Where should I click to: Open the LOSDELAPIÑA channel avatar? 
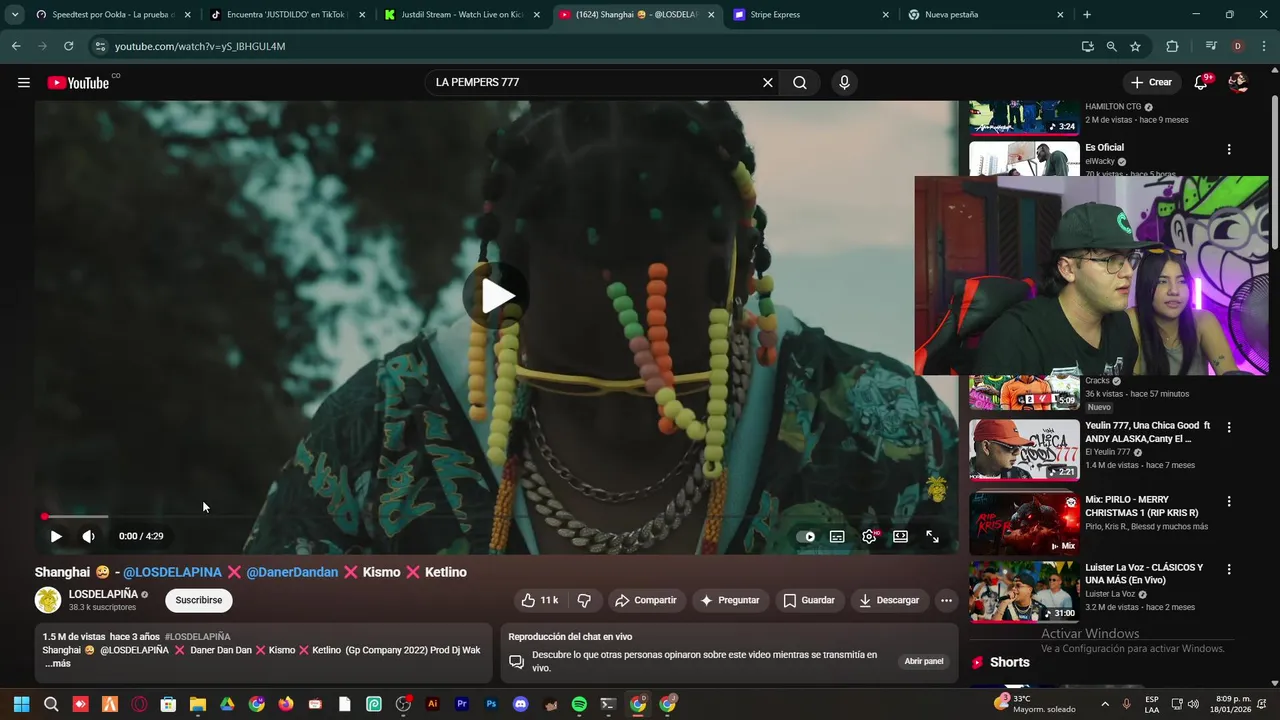[x=48, y=600]
